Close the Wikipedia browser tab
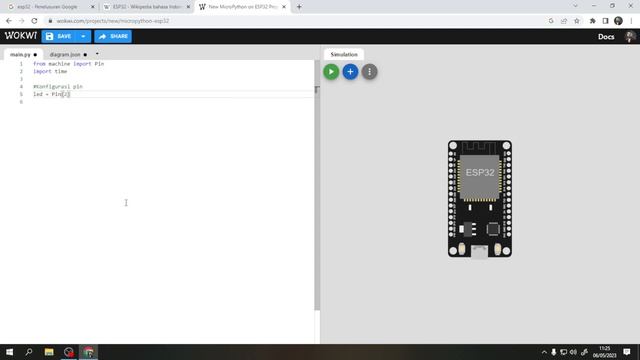The width and height of the screenshot is (640, 360). [188, 7]
